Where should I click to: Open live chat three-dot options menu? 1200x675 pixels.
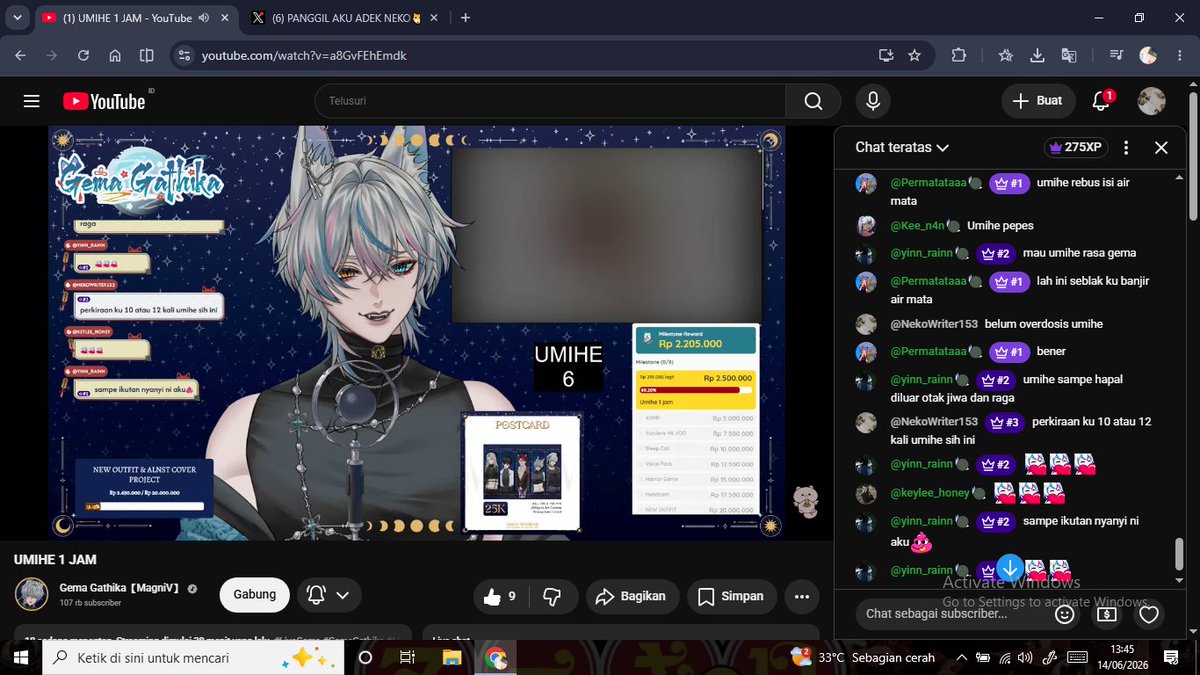coord(1126,147)
